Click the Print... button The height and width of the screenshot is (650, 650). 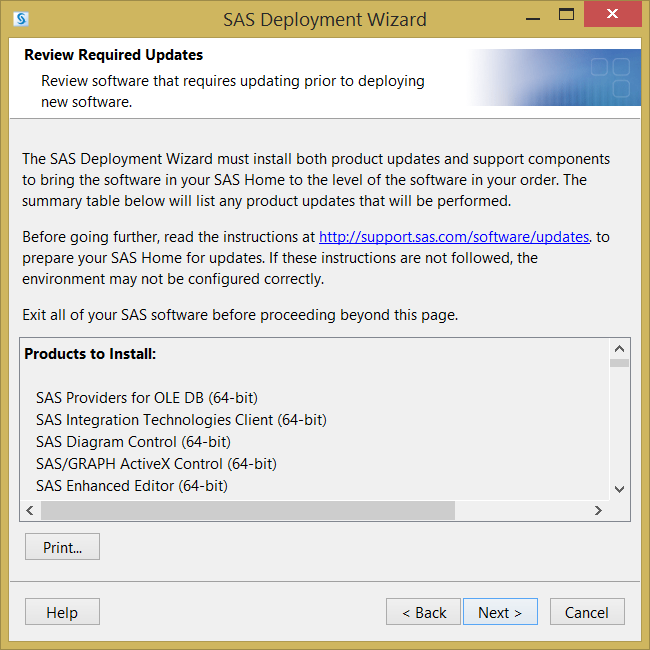coord(62,547)
